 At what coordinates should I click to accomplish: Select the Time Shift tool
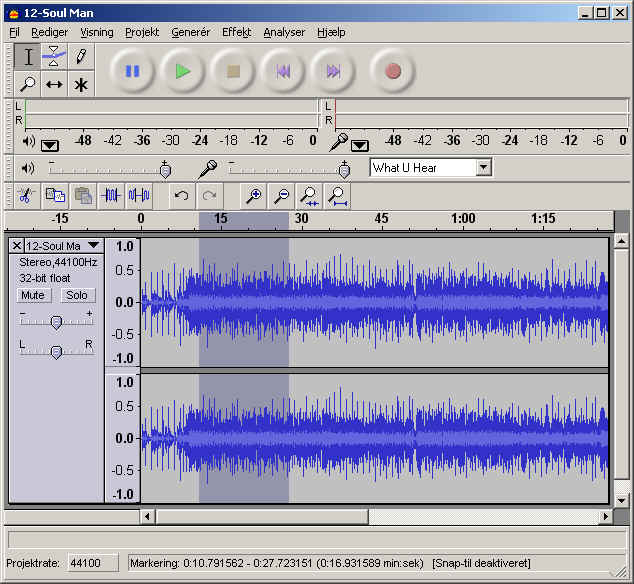point(55,84)
